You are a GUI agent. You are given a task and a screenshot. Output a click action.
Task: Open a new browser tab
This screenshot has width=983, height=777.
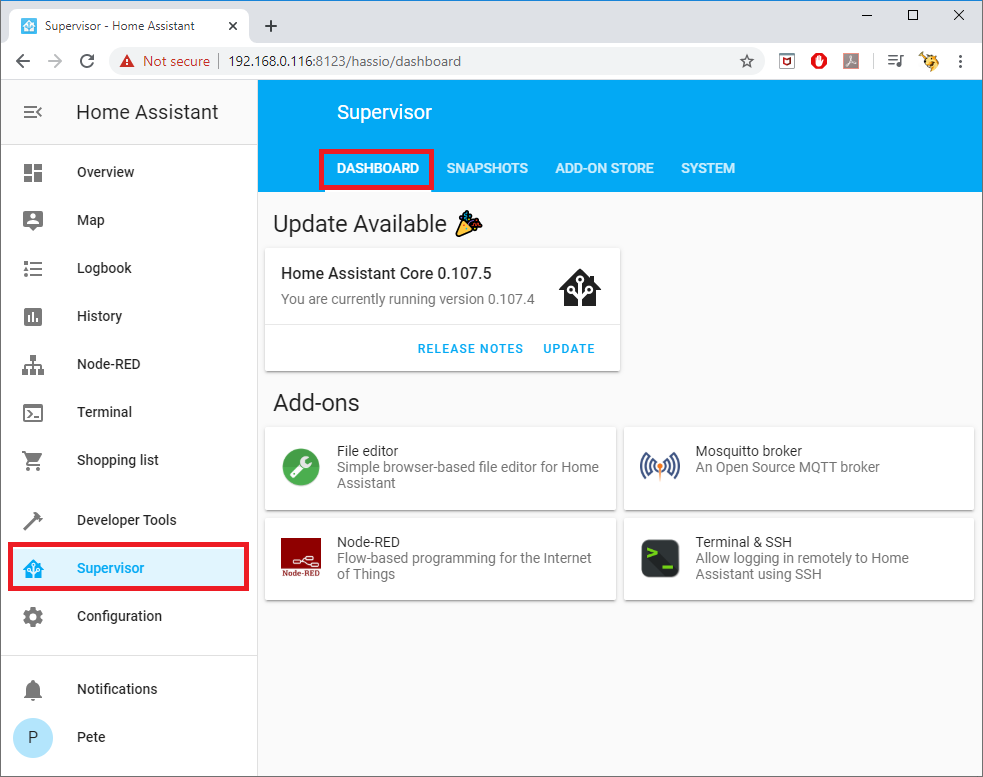pyautogui.click(x=270, y=26)
